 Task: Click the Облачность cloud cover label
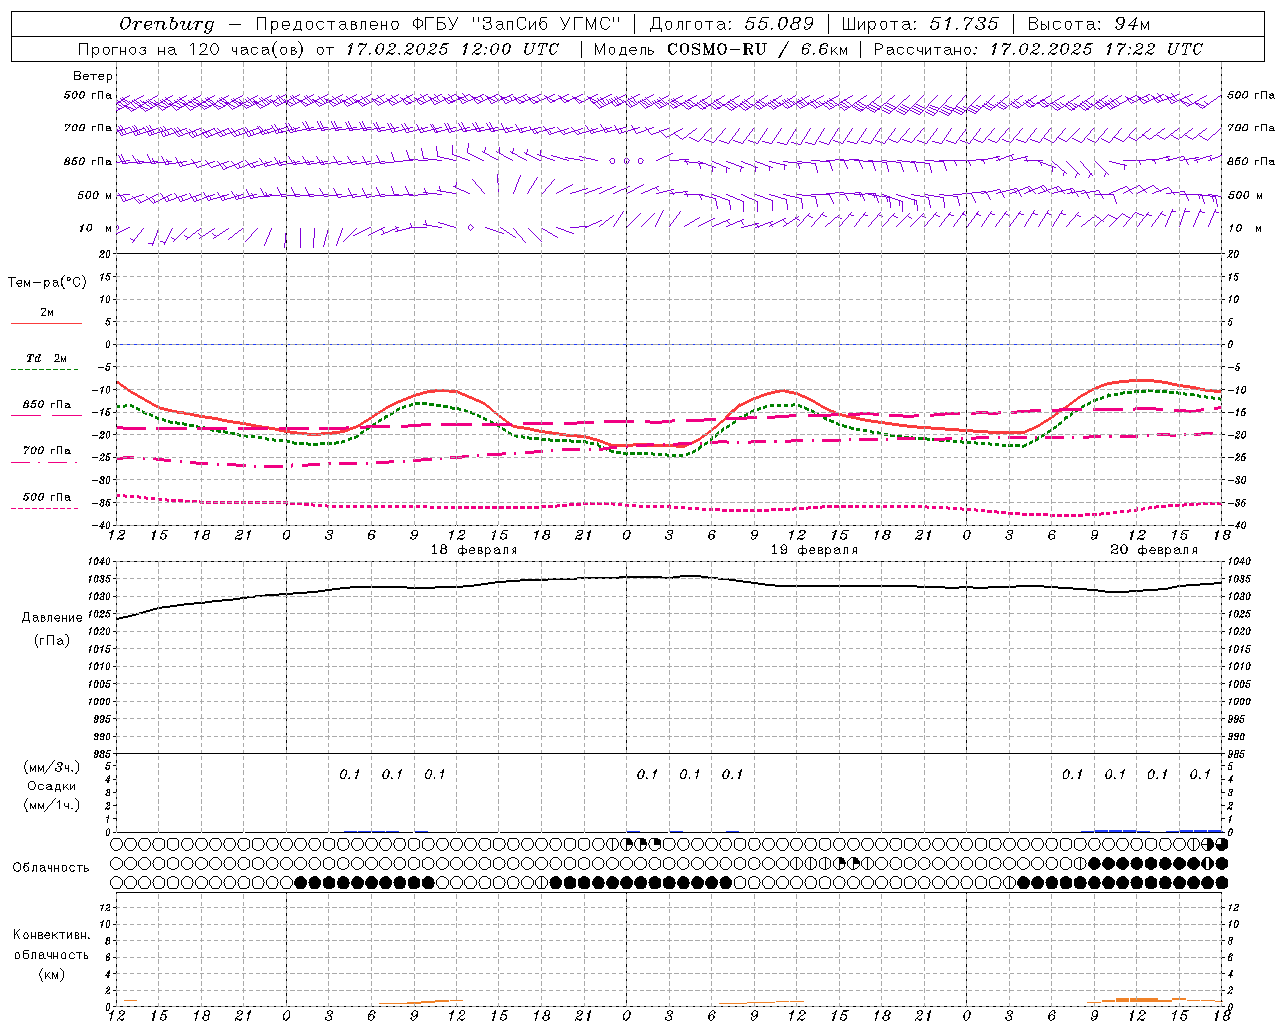point(51,868)
